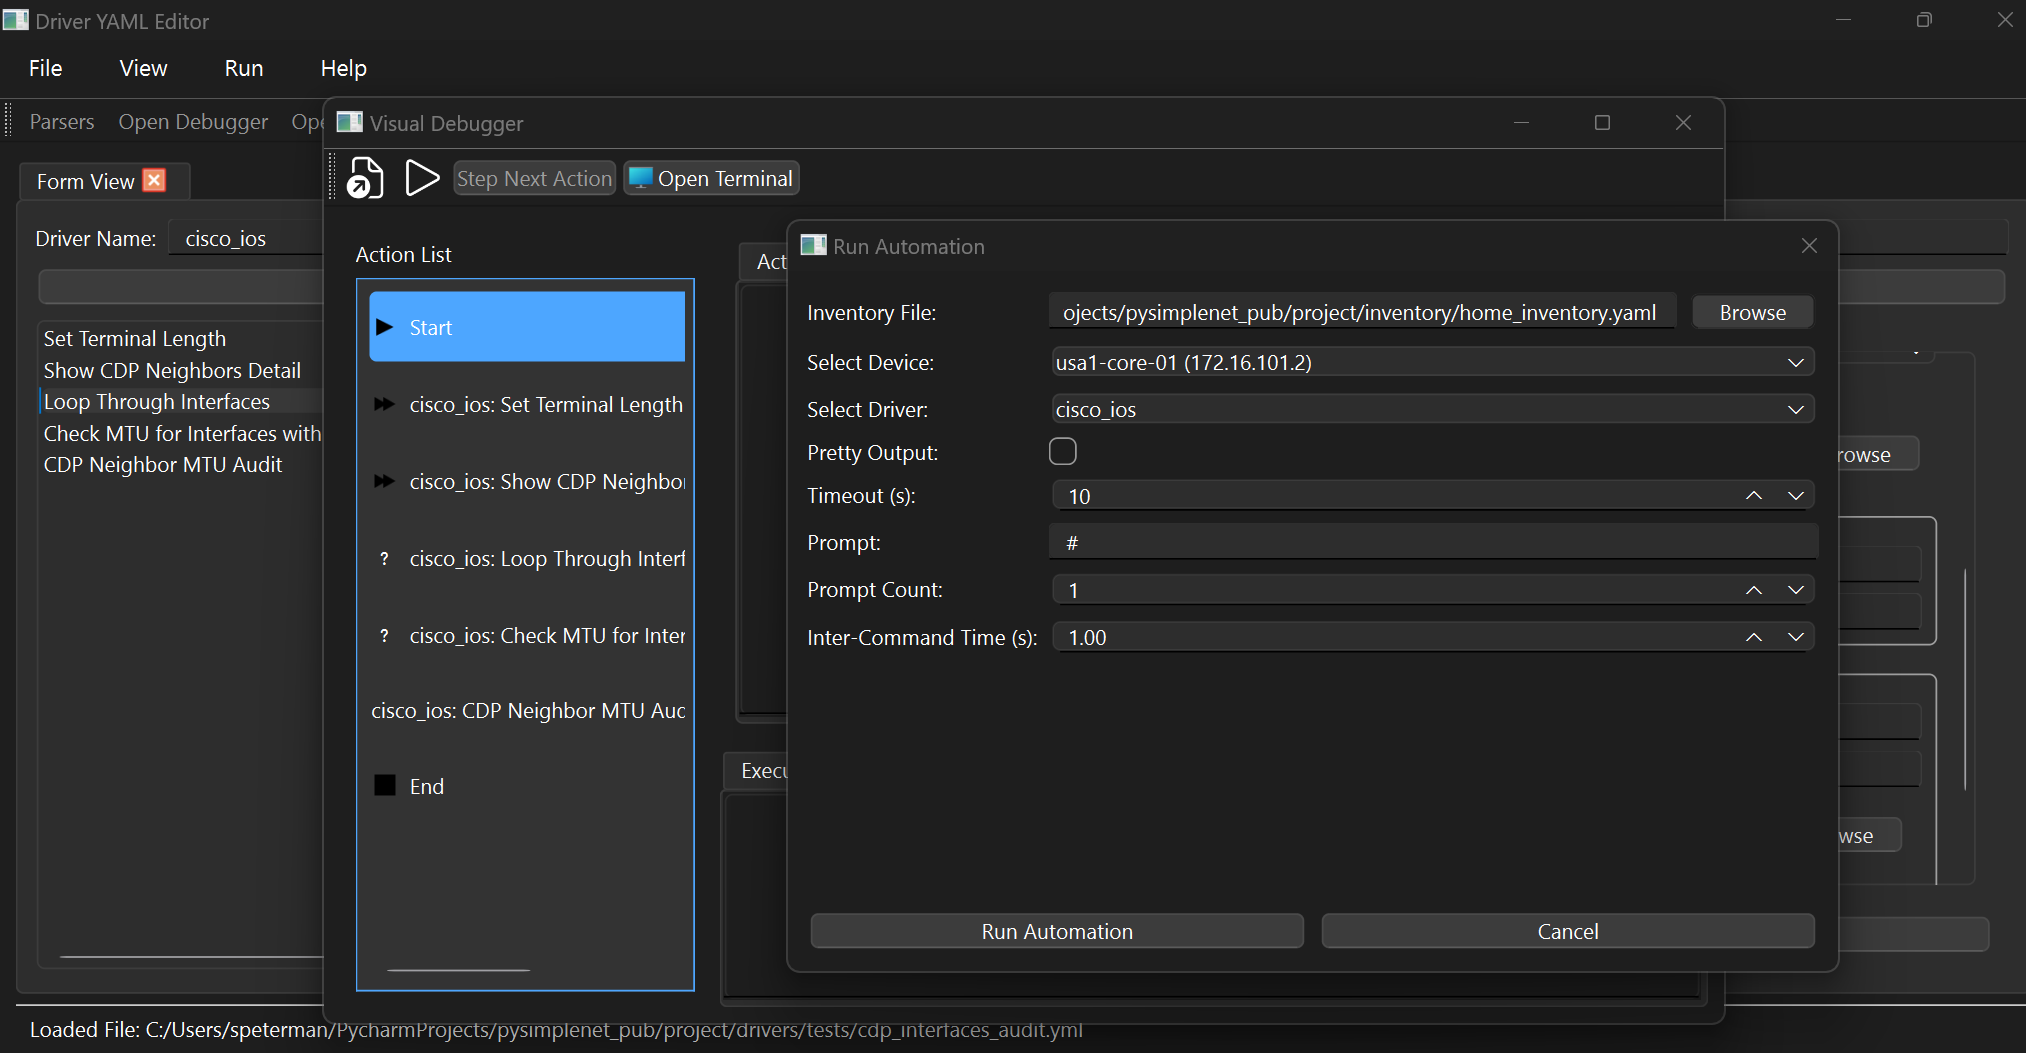Select cisco_ios: Check MTU for Inter action
The height and width of the screenshot is (1053, 2026).
click(527, 635)
